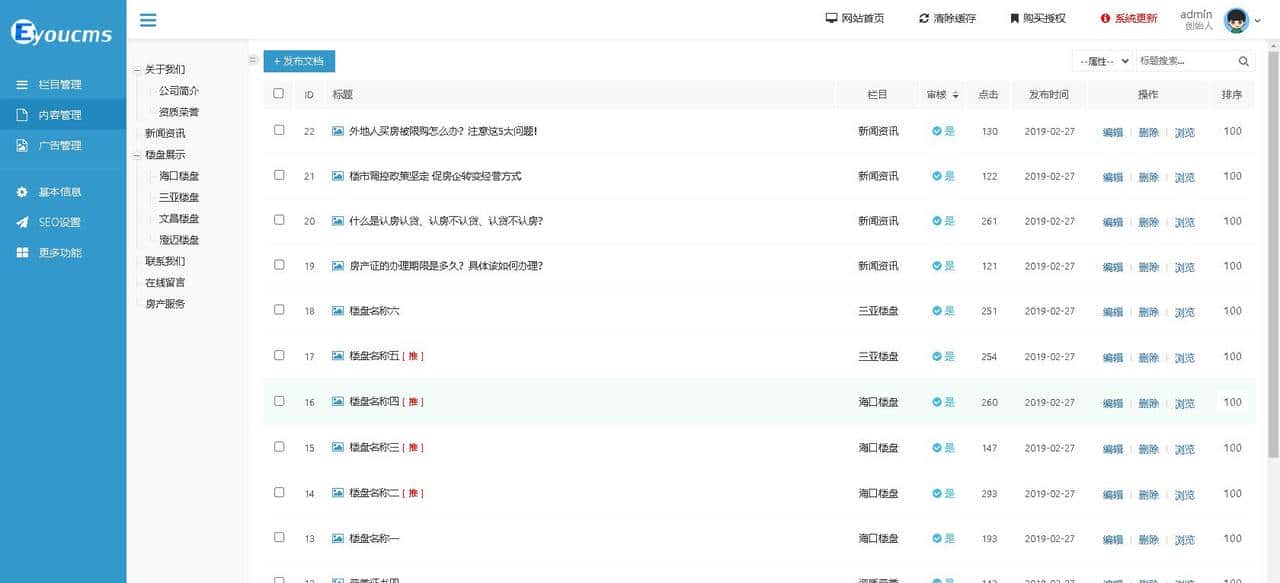Click the search magnifier icon

tap(1244, 60)
